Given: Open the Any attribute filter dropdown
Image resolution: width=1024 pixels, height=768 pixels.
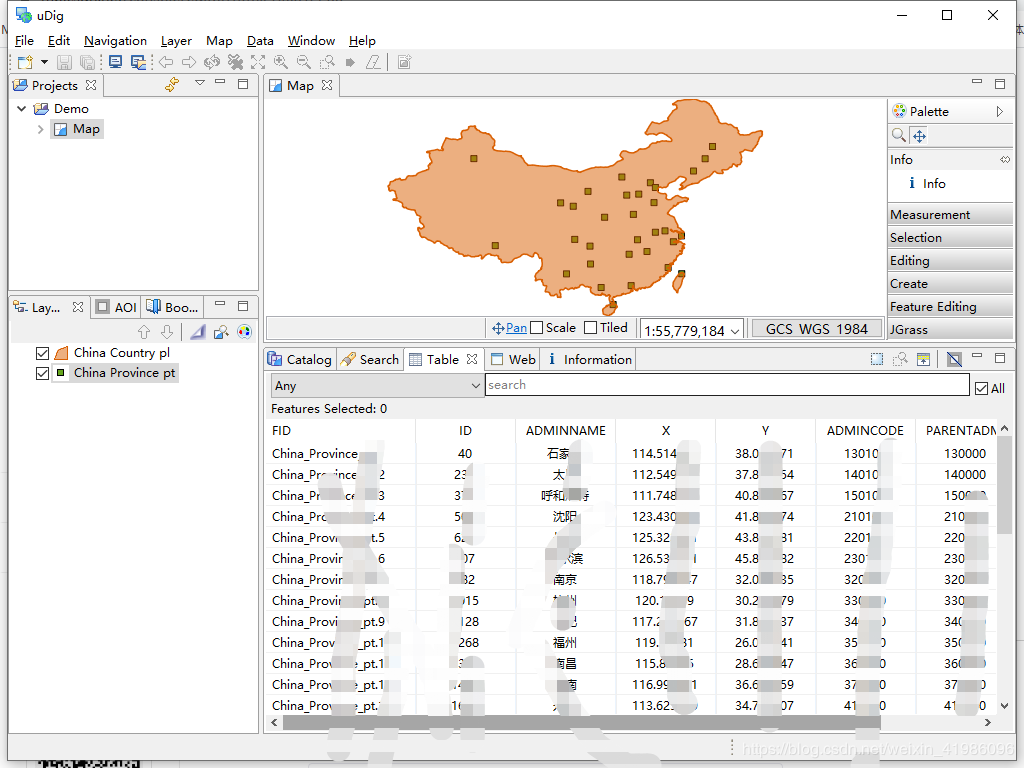Looking at the screenshot, I should tap(377, 386).
